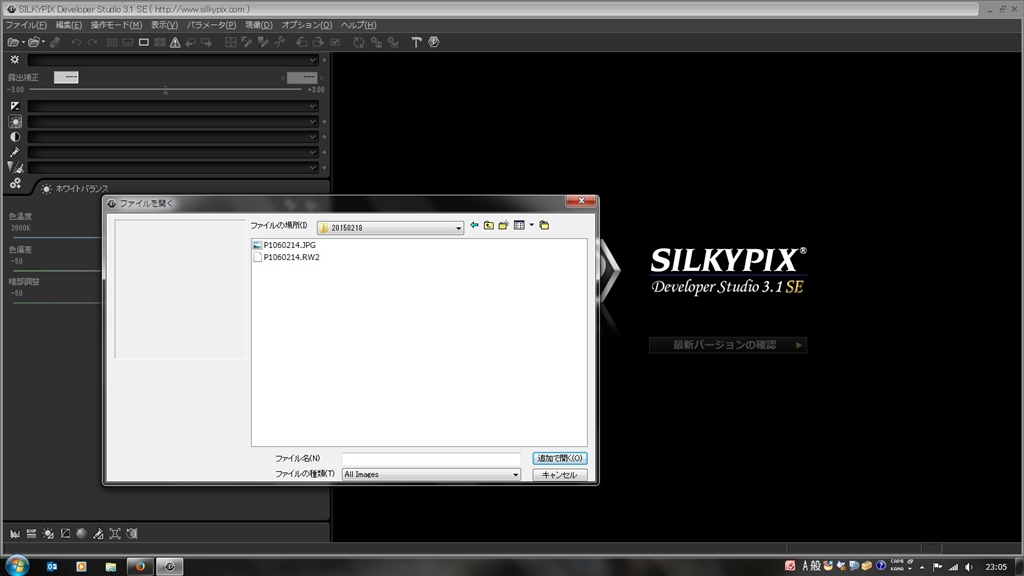Click the rotate right toolbar icon
Screen dimensions: 1024x576
317,42
